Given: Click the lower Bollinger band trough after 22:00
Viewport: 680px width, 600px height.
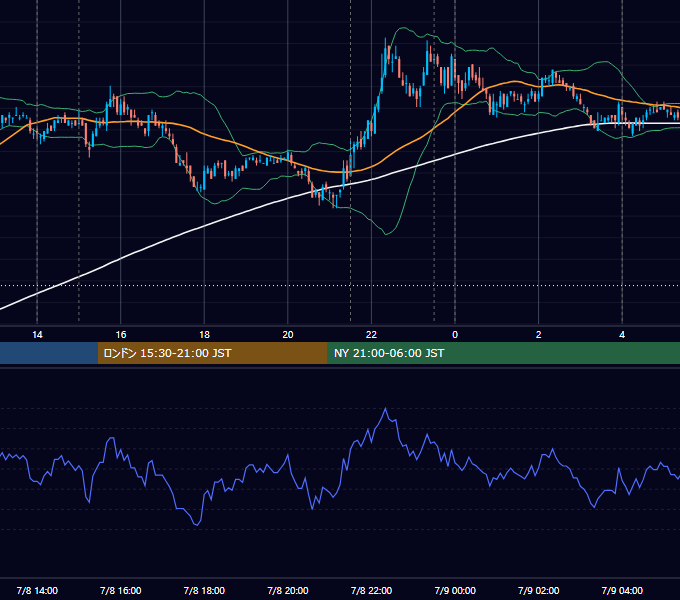Looking at the screenshot, I should coord(386,234).
